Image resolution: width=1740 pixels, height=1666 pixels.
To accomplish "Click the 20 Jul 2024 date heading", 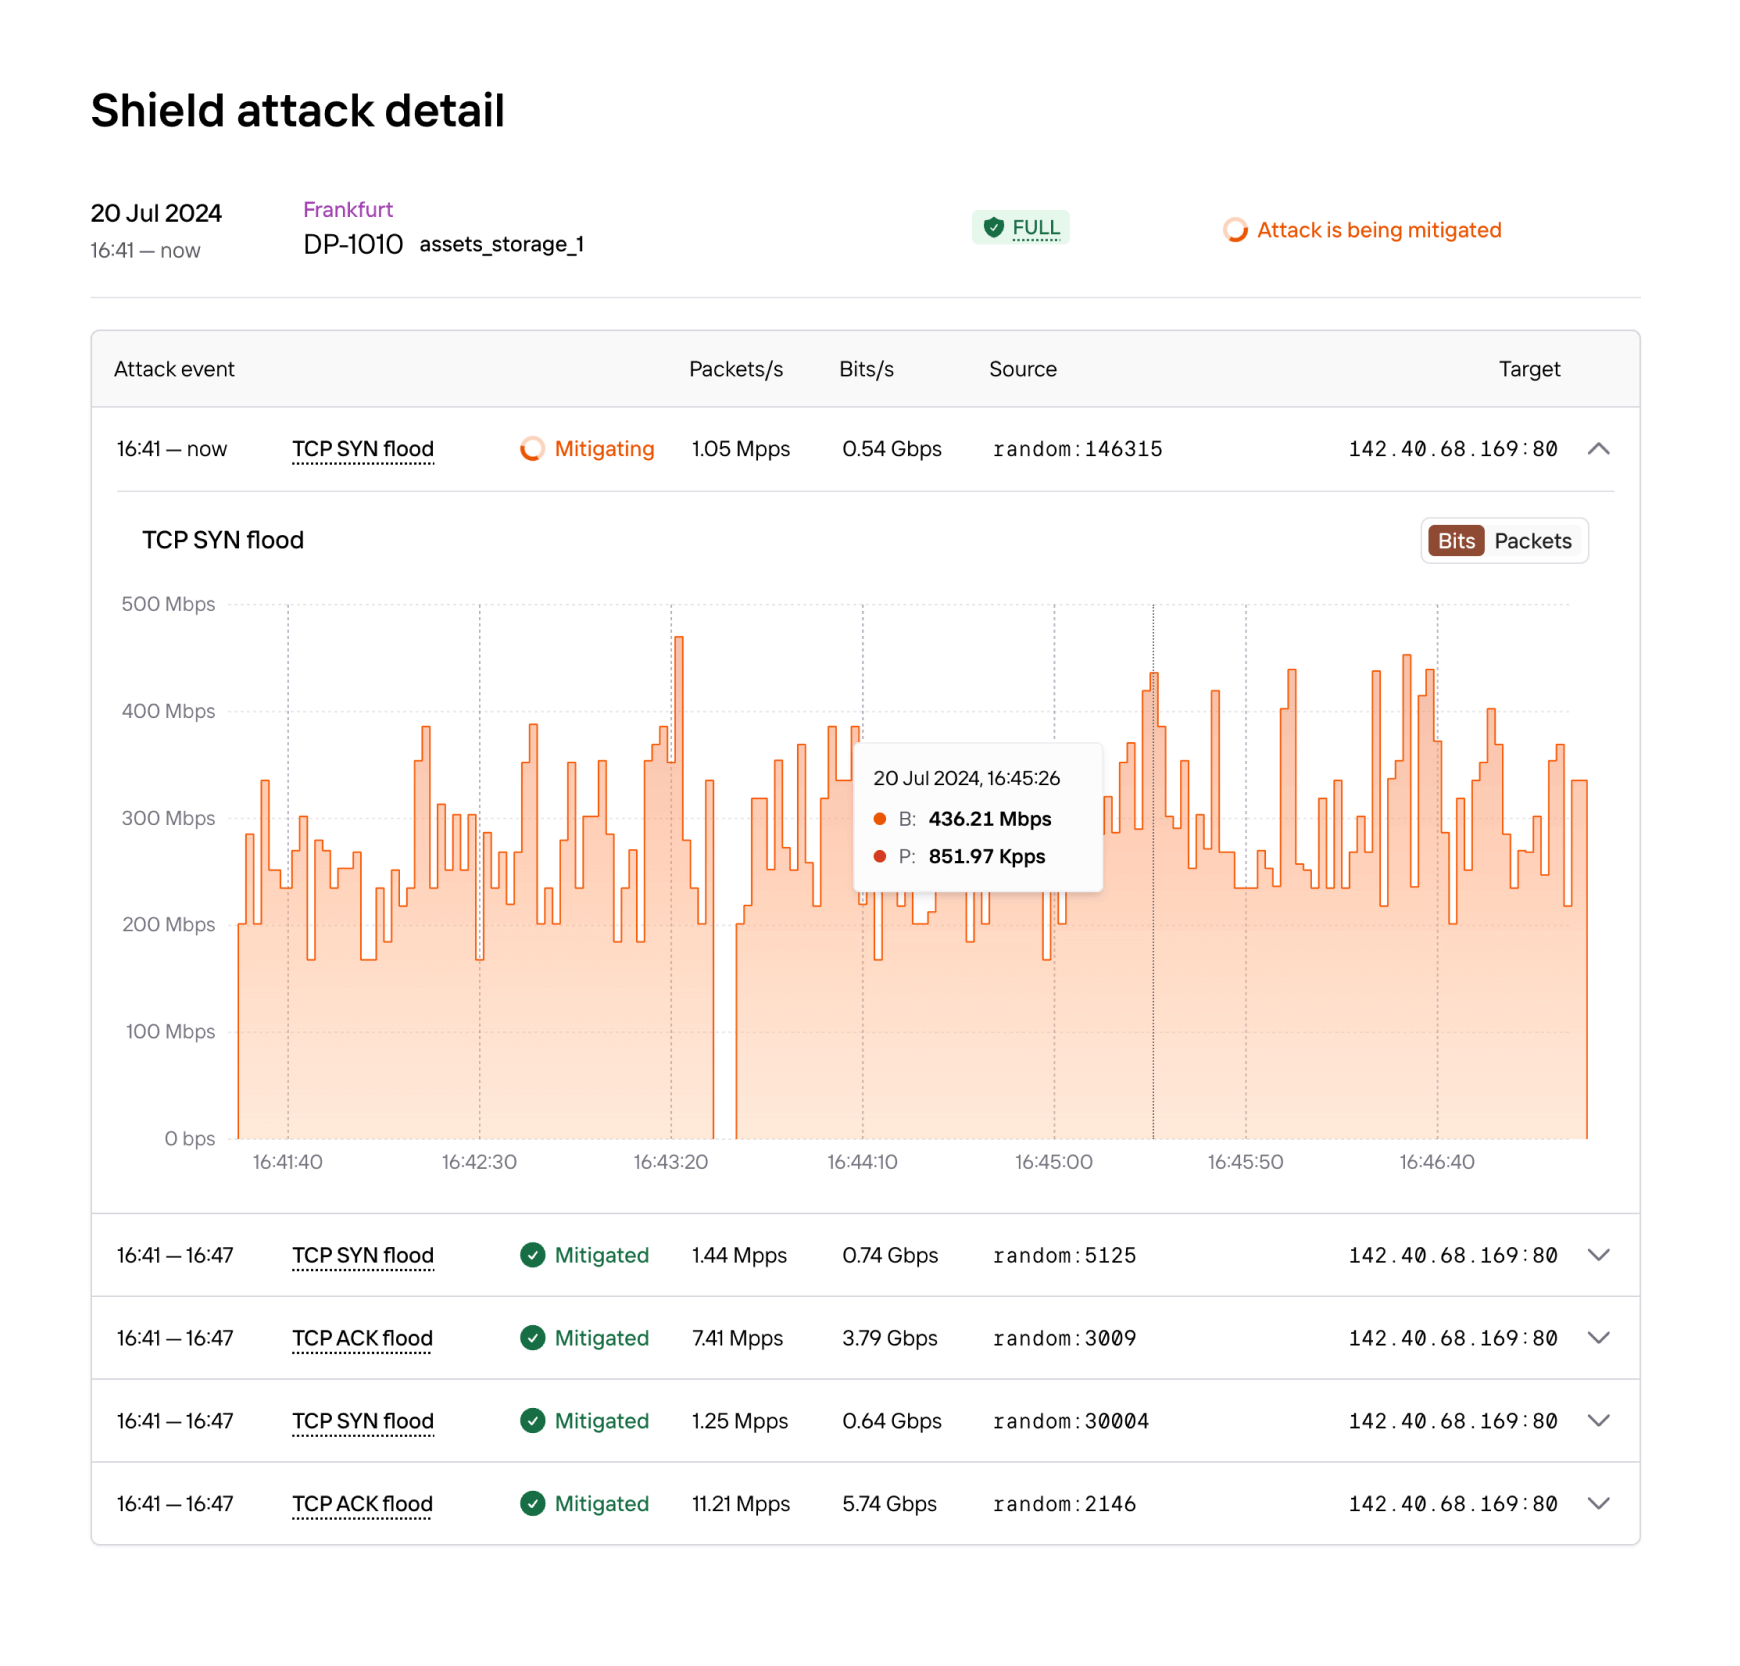I will [x=156, y=213].
